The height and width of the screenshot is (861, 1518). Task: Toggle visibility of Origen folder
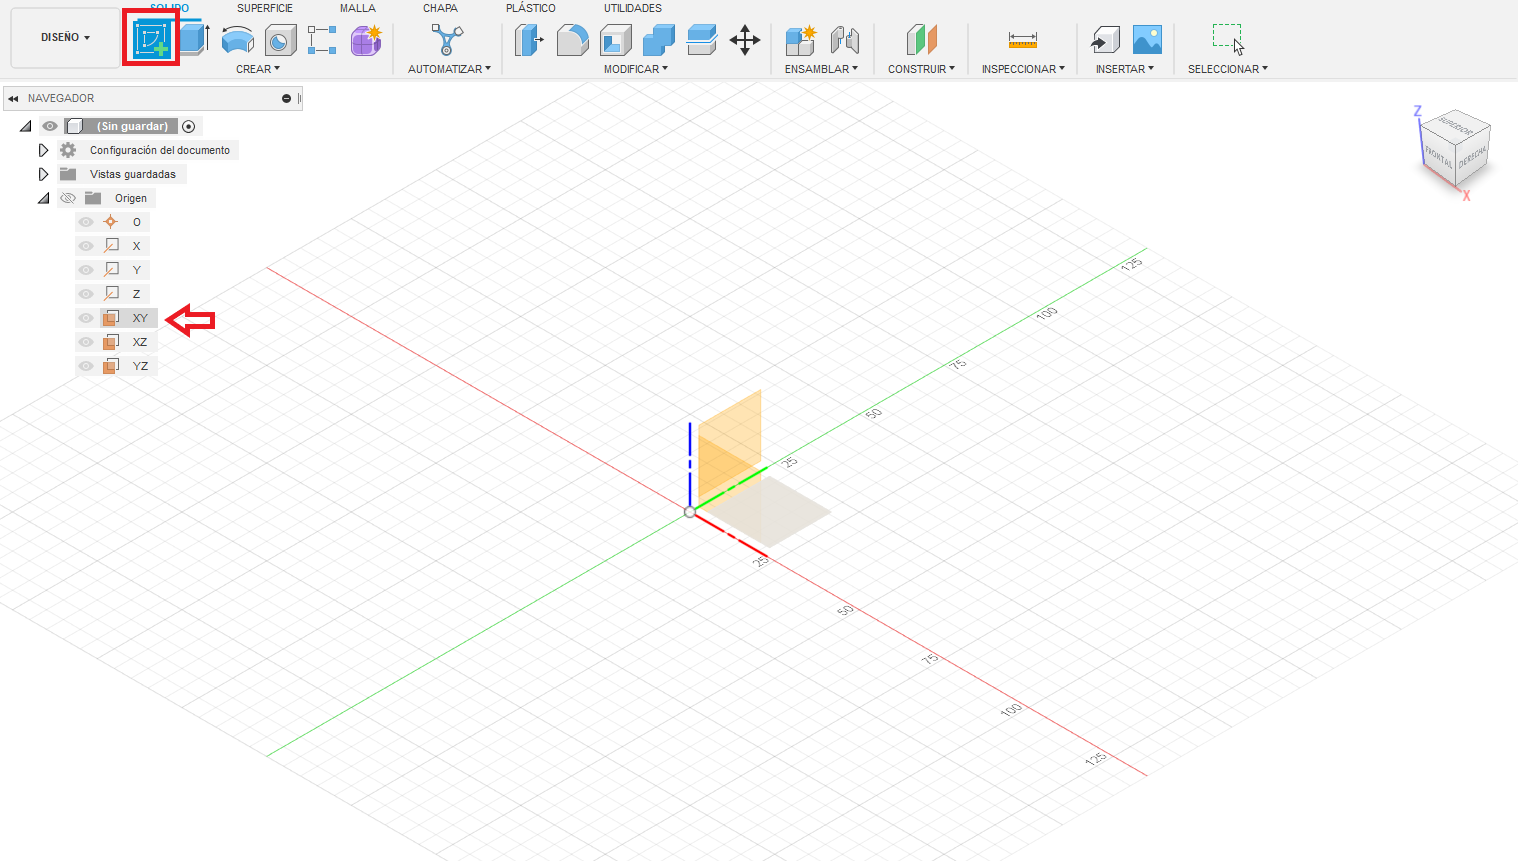68,198
